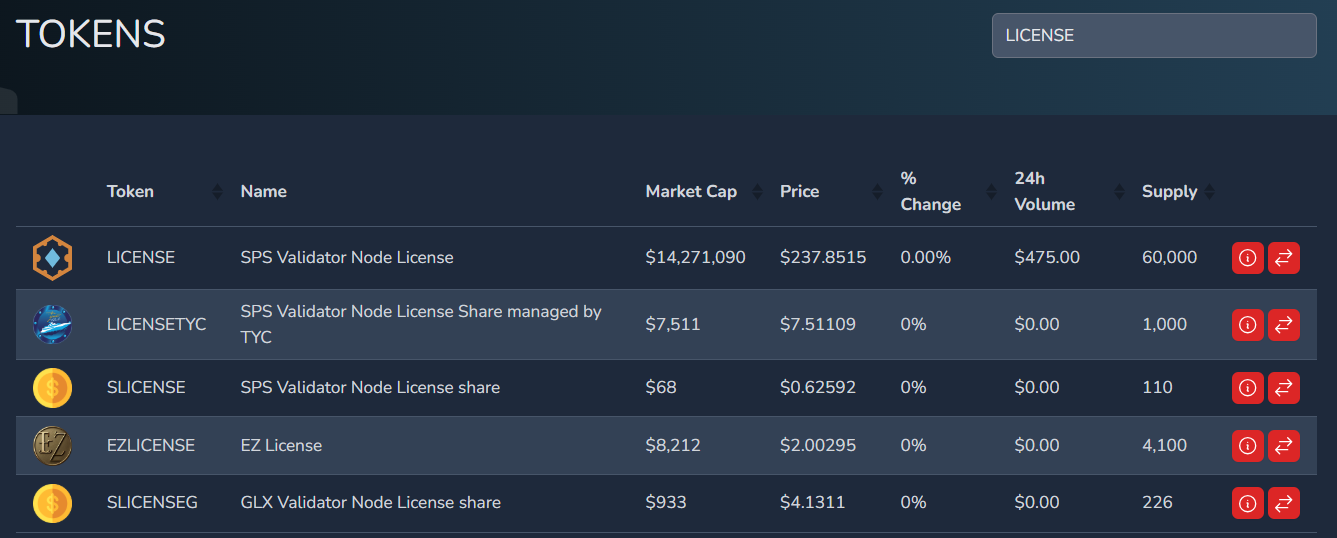This screenshot has width=1337, height=538.
Task: Click the trade icon for SLICENSEG
Action: click(1284, 503)
